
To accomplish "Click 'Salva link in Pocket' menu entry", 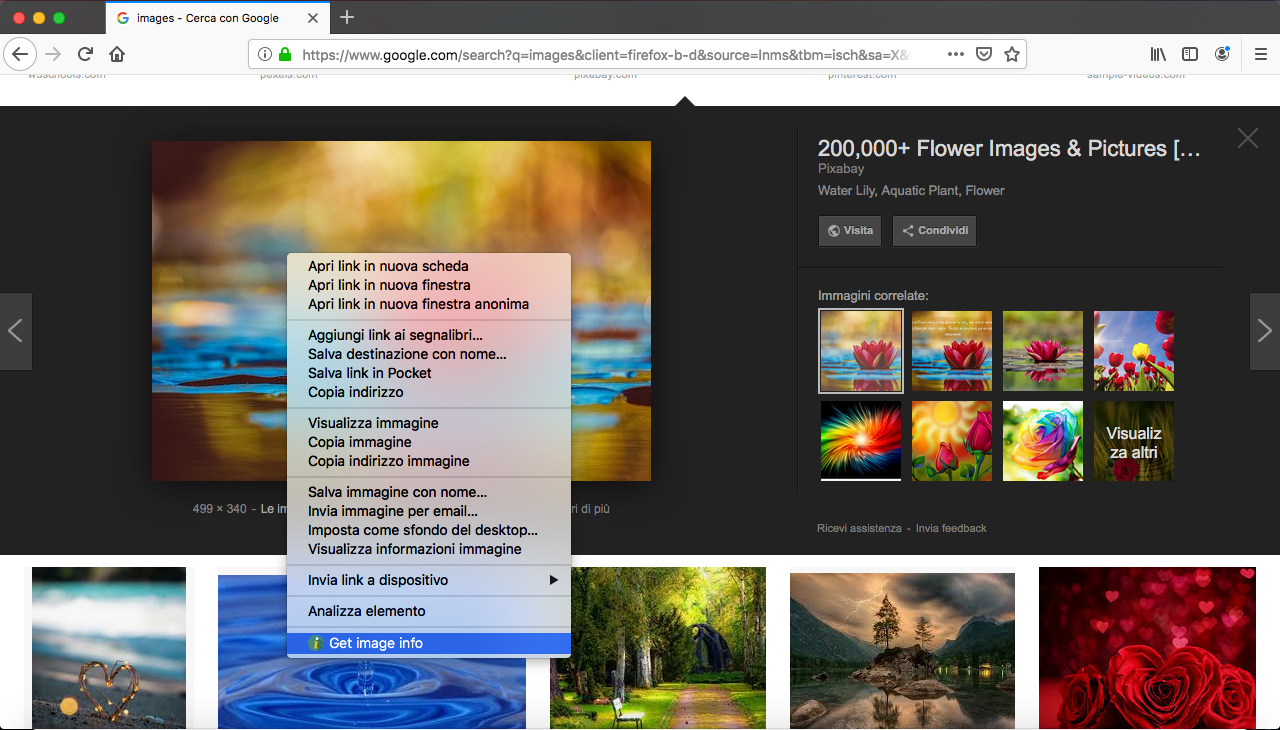I will point(429,373).
